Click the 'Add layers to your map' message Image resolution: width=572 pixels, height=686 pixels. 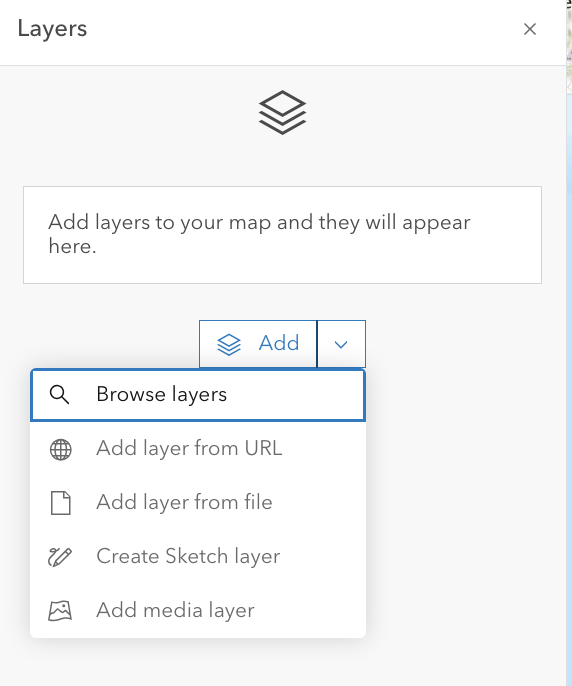coord(282,234)
